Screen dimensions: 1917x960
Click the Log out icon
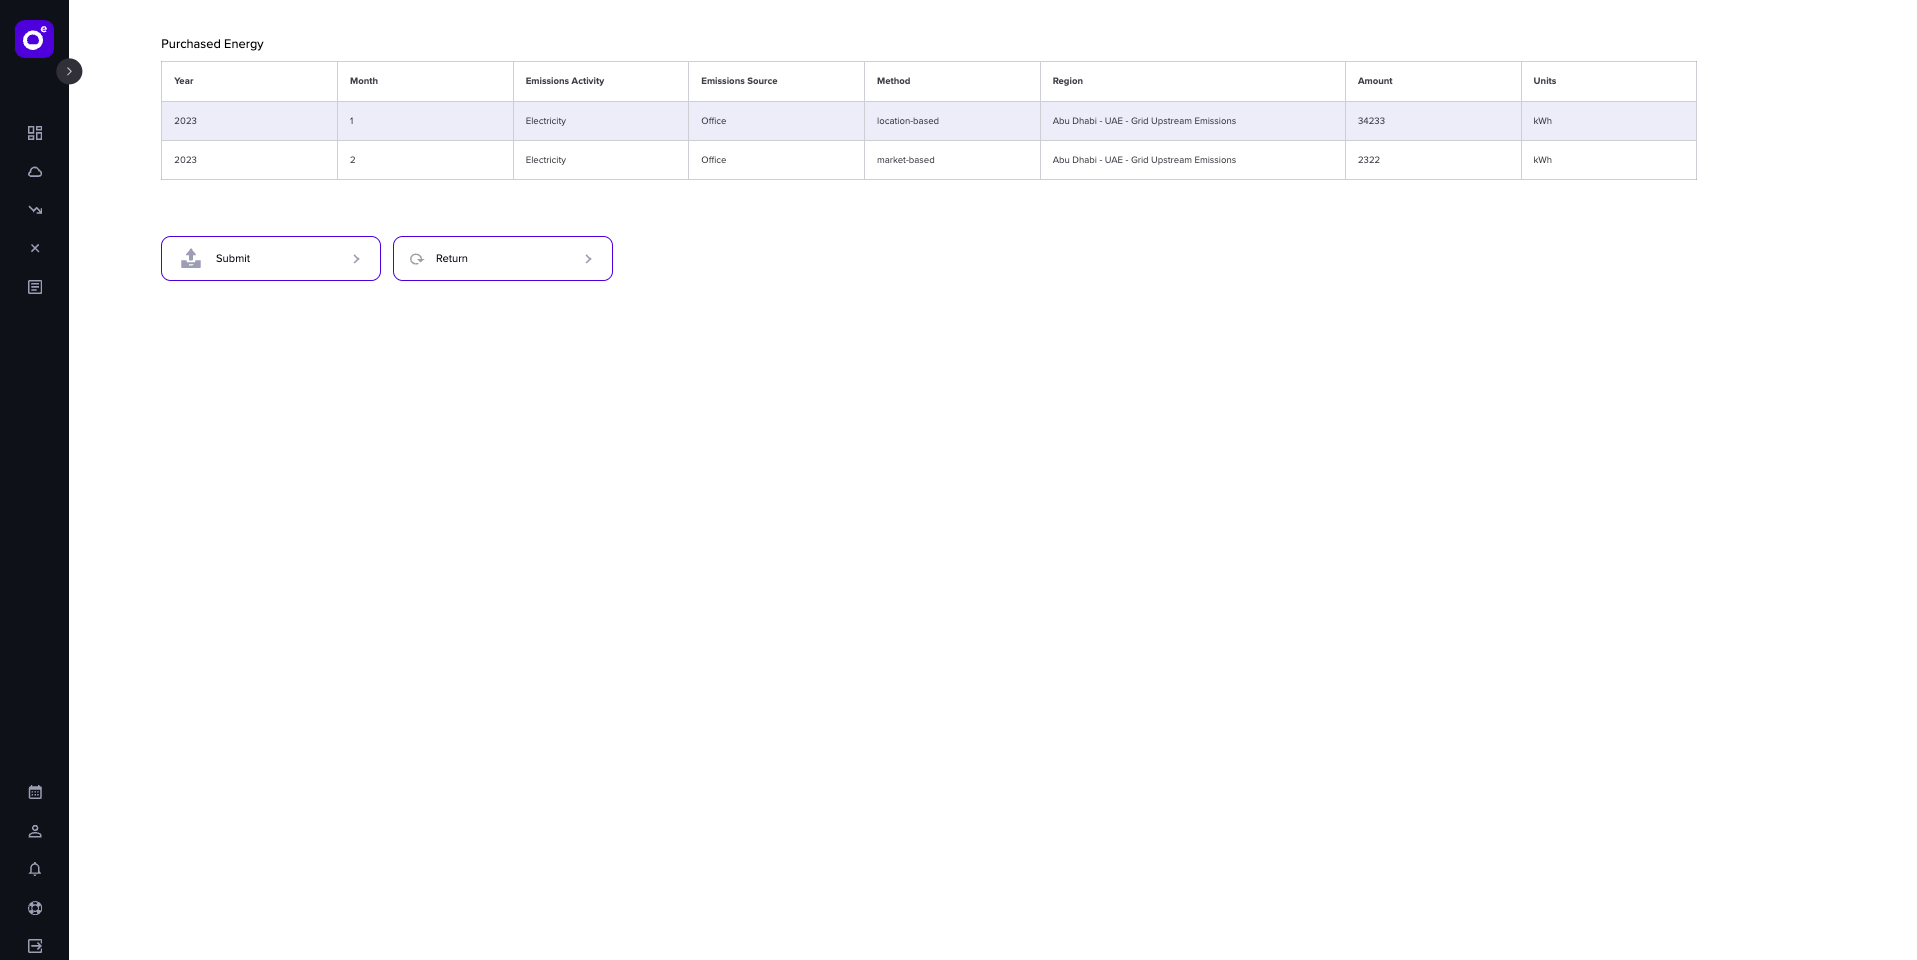coord(34,946)
